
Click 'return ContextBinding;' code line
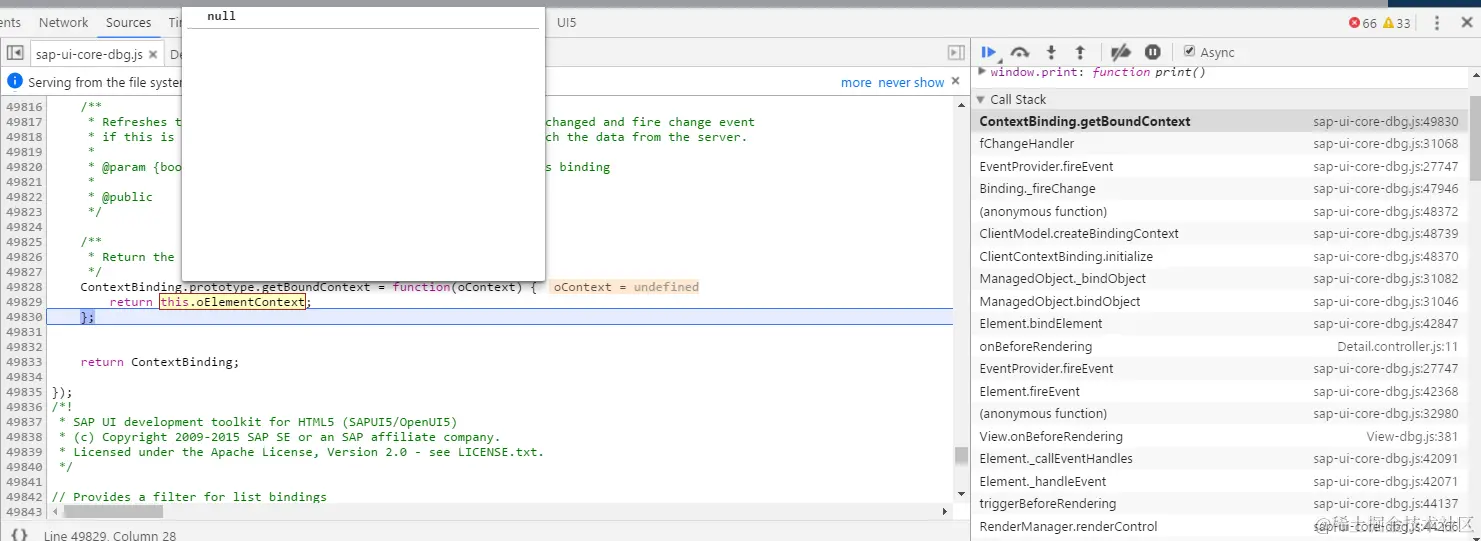[160, 362]
